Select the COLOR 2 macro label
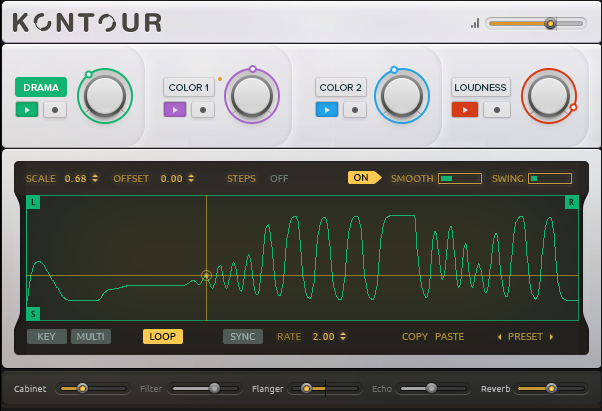 click(x=341, y=87)
